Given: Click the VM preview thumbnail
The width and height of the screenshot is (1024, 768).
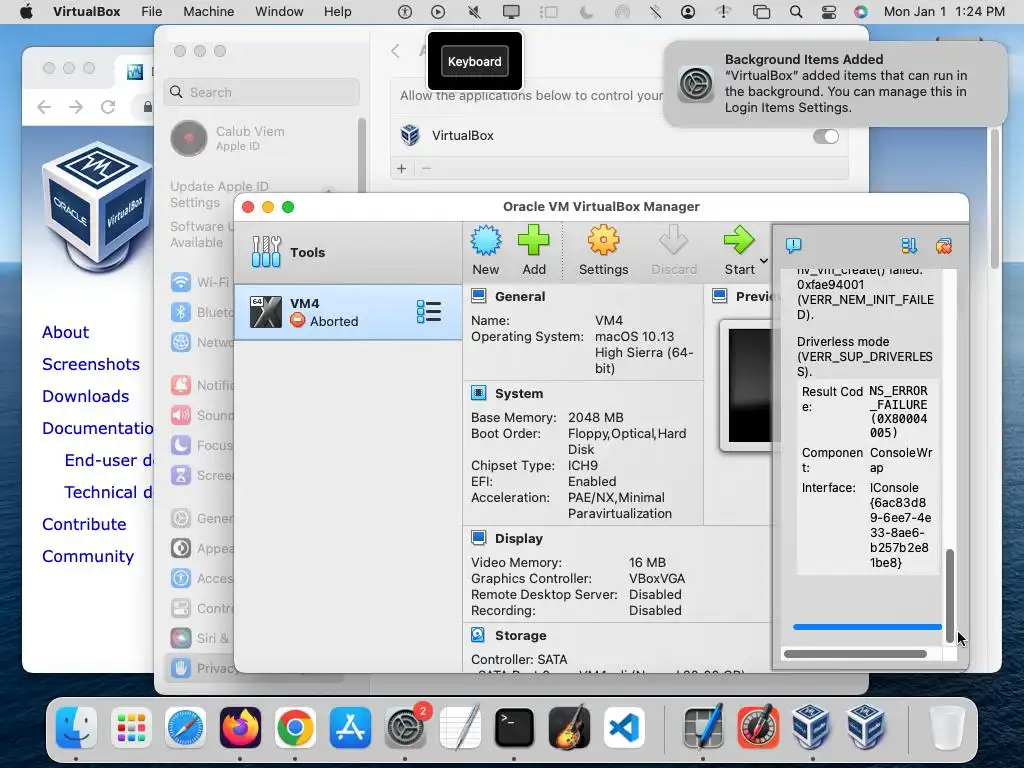Looking at the screenshot, I should [748, 385].
